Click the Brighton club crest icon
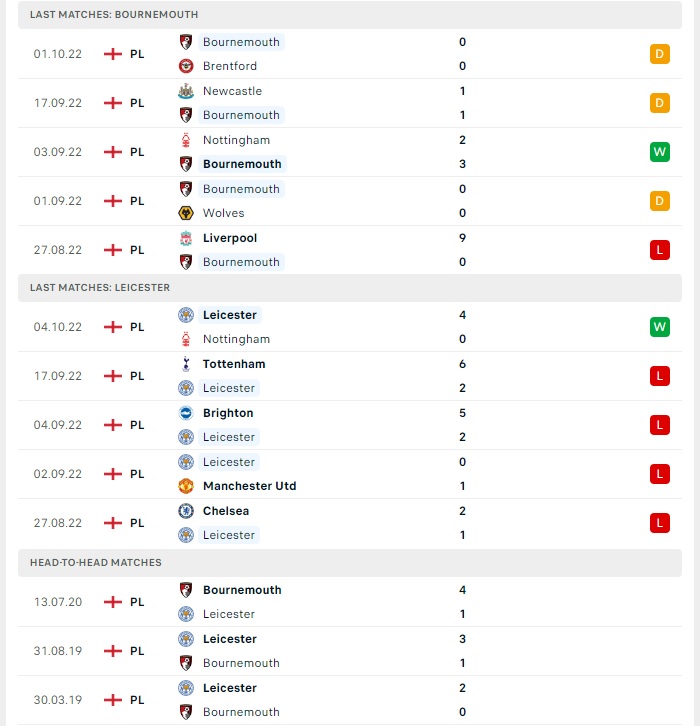This screenshot has height=726, width=700. pos(186,413)
